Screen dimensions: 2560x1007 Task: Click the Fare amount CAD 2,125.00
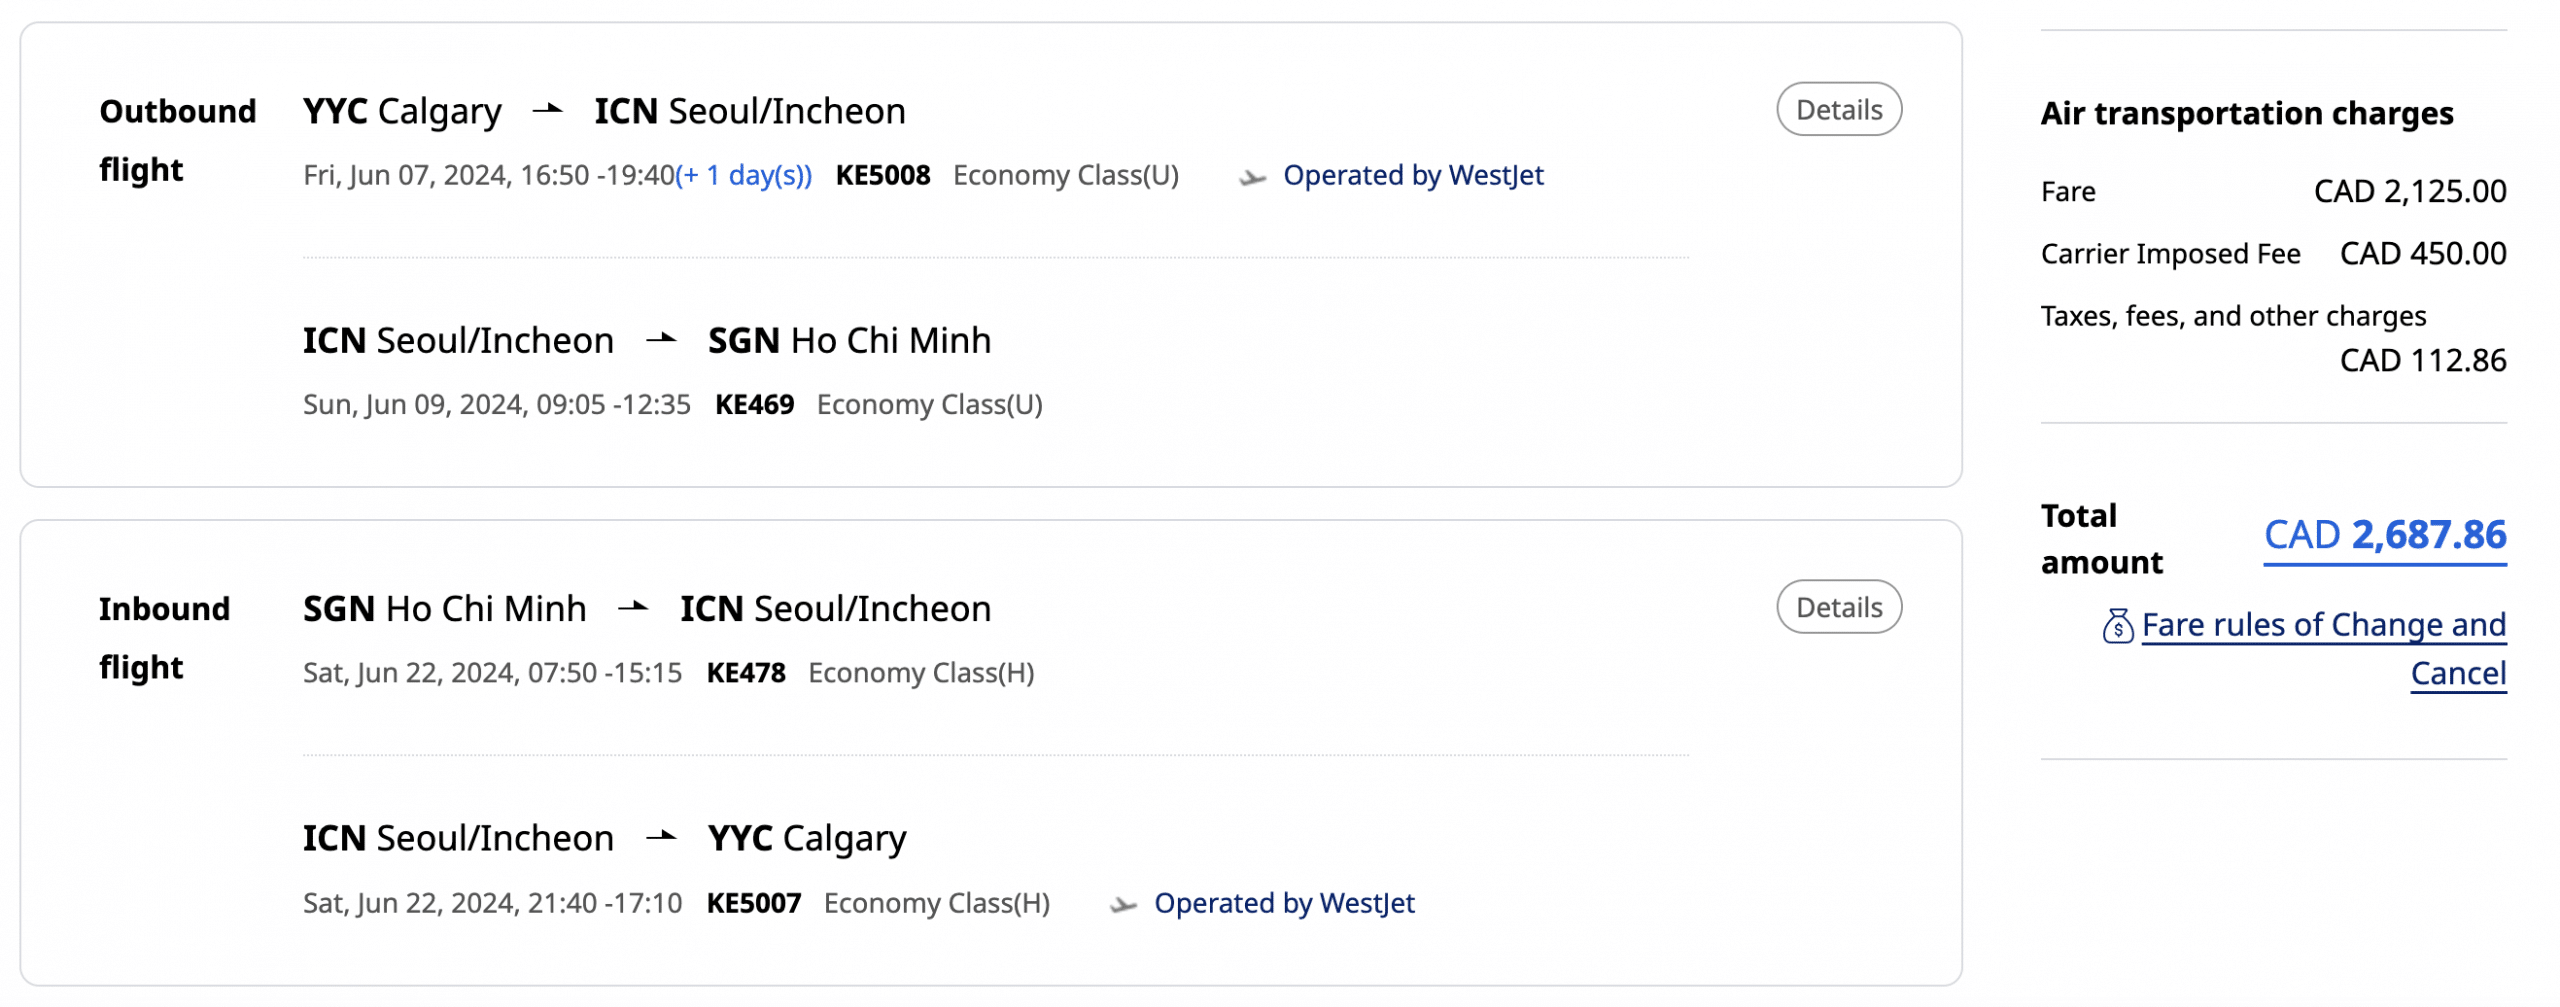pos(2409,191)
